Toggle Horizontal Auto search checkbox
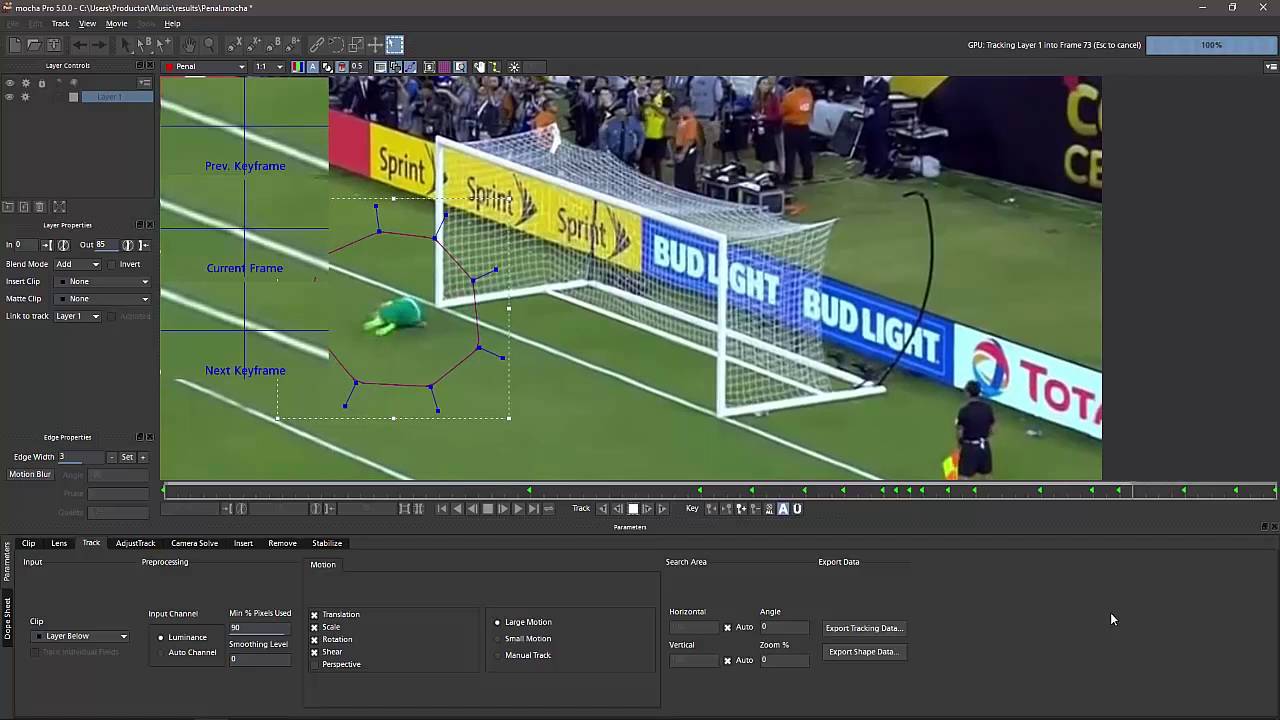This screenshot has height=720, width=1280. 727,628
